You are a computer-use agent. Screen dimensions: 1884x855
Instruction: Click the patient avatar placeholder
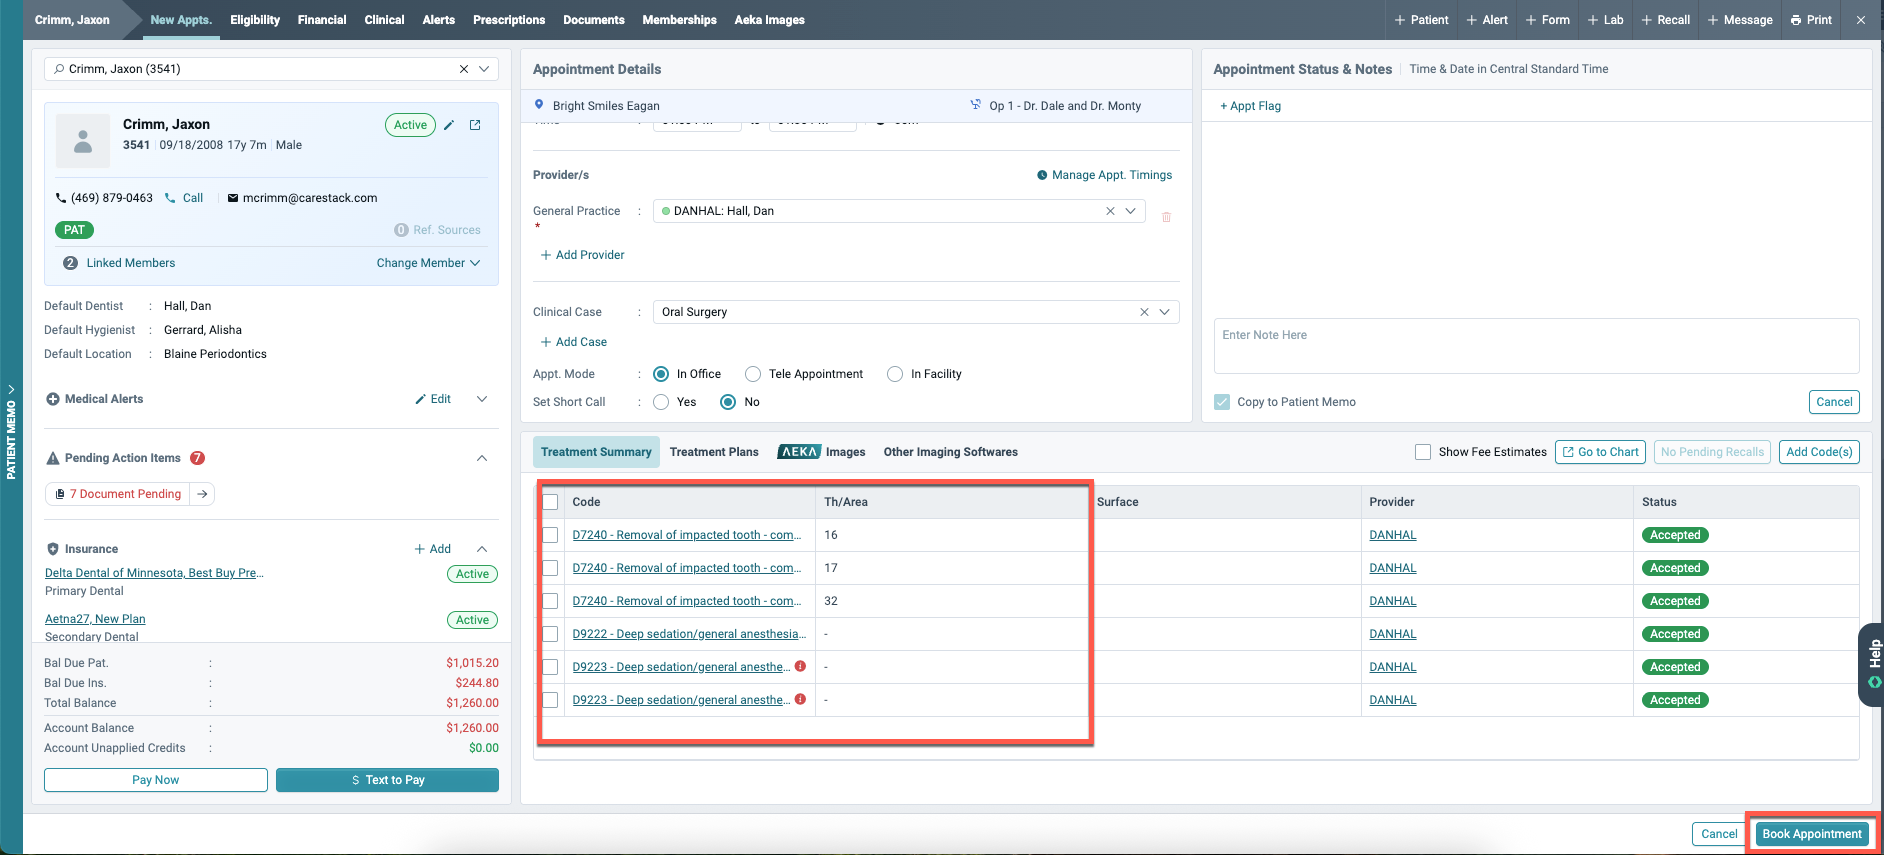[83, 140]
